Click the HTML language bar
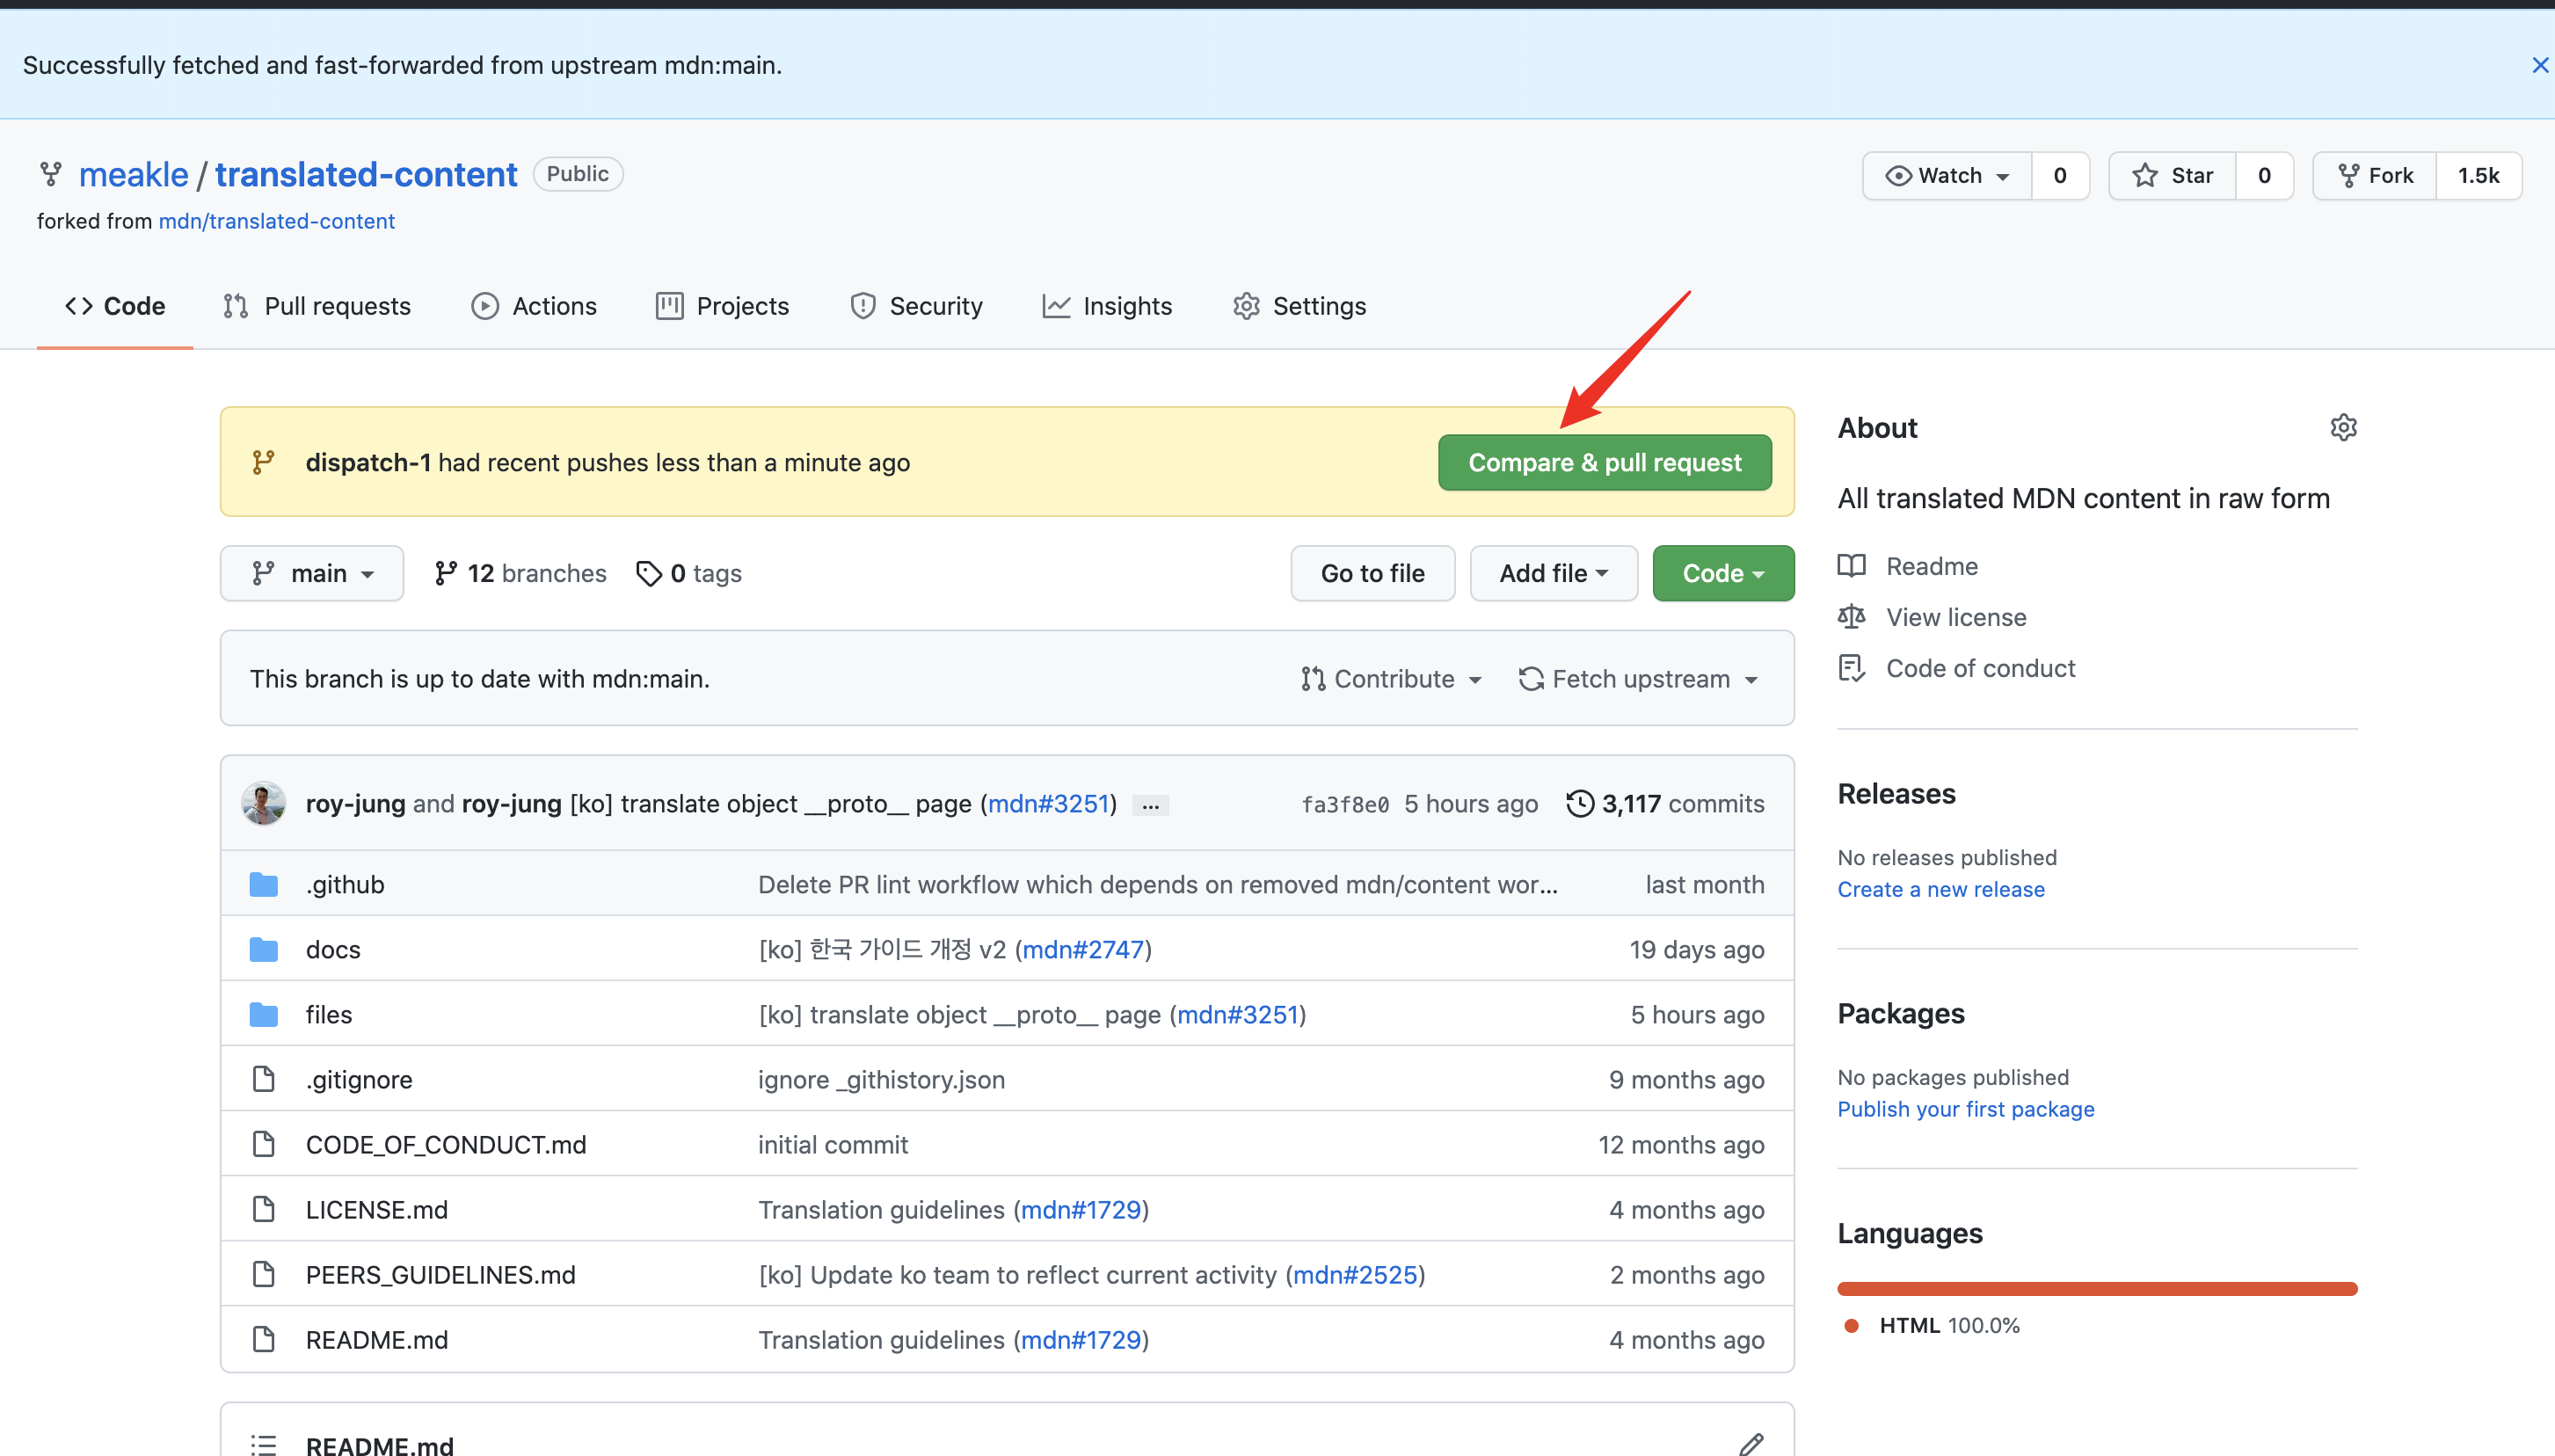Screen dimensions: 2555x1456 pos(2096,1288)
